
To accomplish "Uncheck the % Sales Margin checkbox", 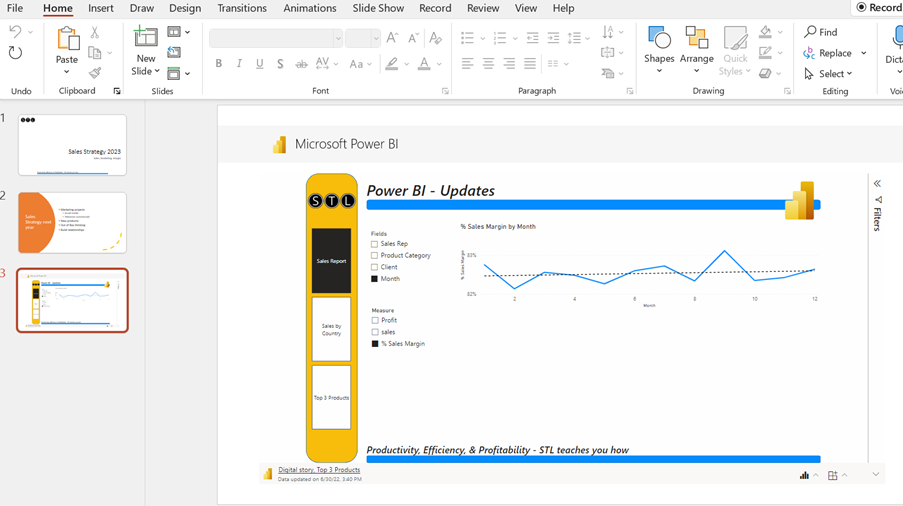I will pos(375,344).
